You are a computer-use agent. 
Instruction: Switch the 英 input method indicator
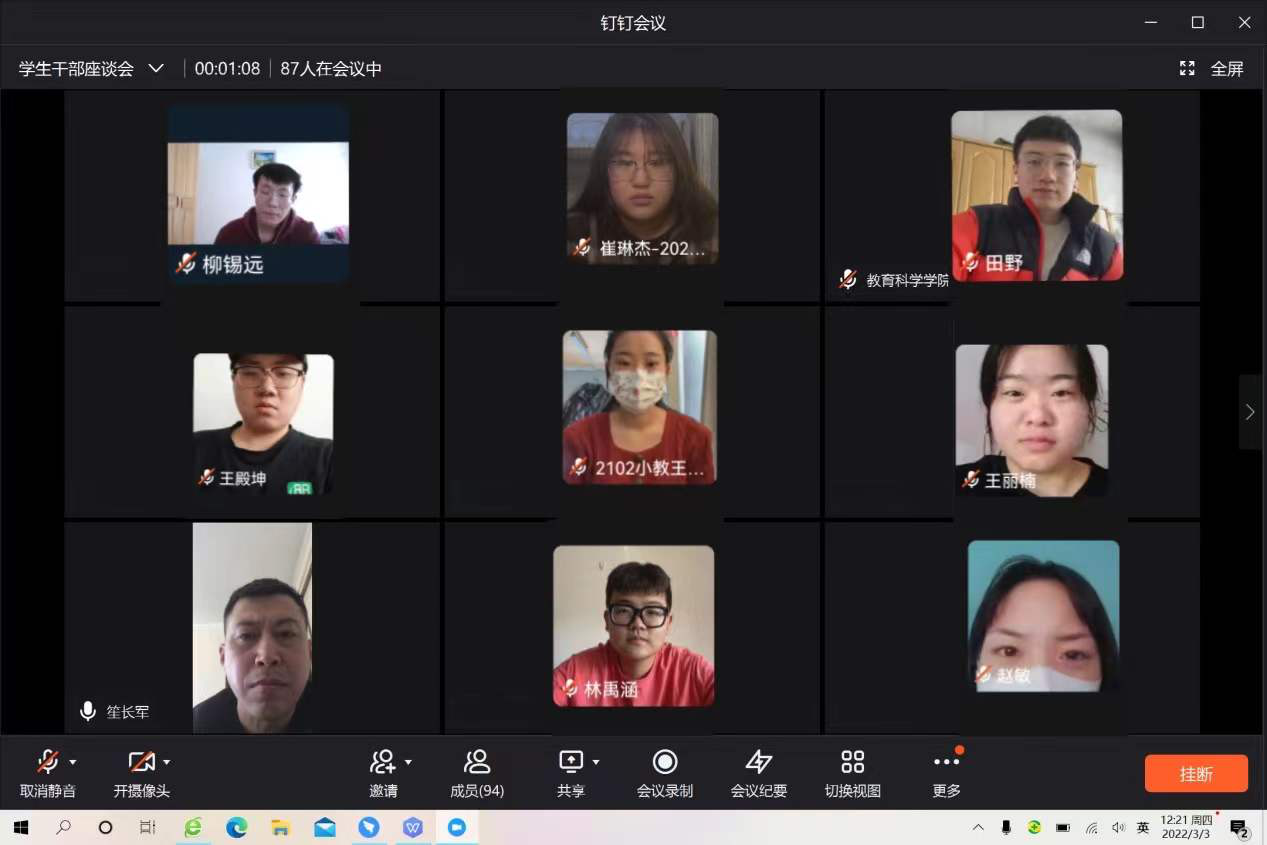pyautogui.click(x=1143, y=827)
